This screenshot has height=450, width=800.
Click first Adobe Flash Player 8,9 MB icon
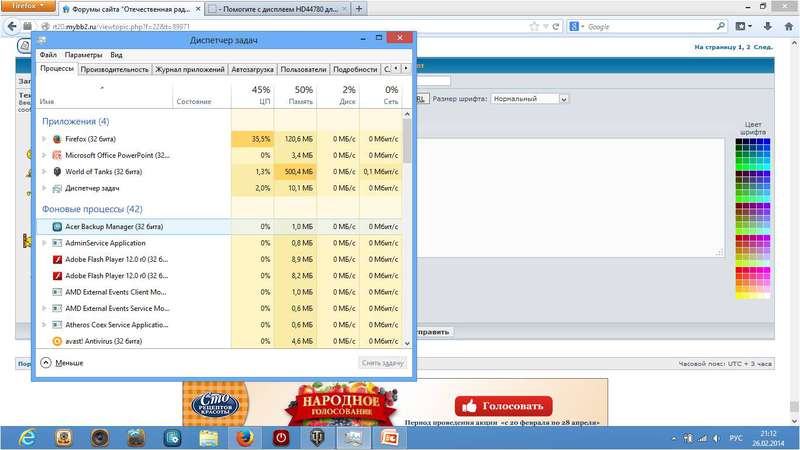(x=57, y=259)
